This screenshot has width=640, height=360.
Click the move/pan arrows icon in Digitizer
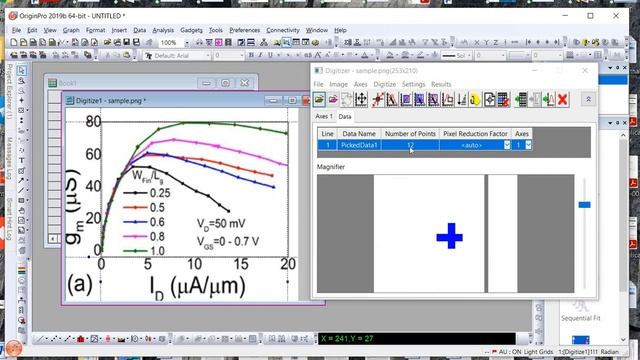361,99
